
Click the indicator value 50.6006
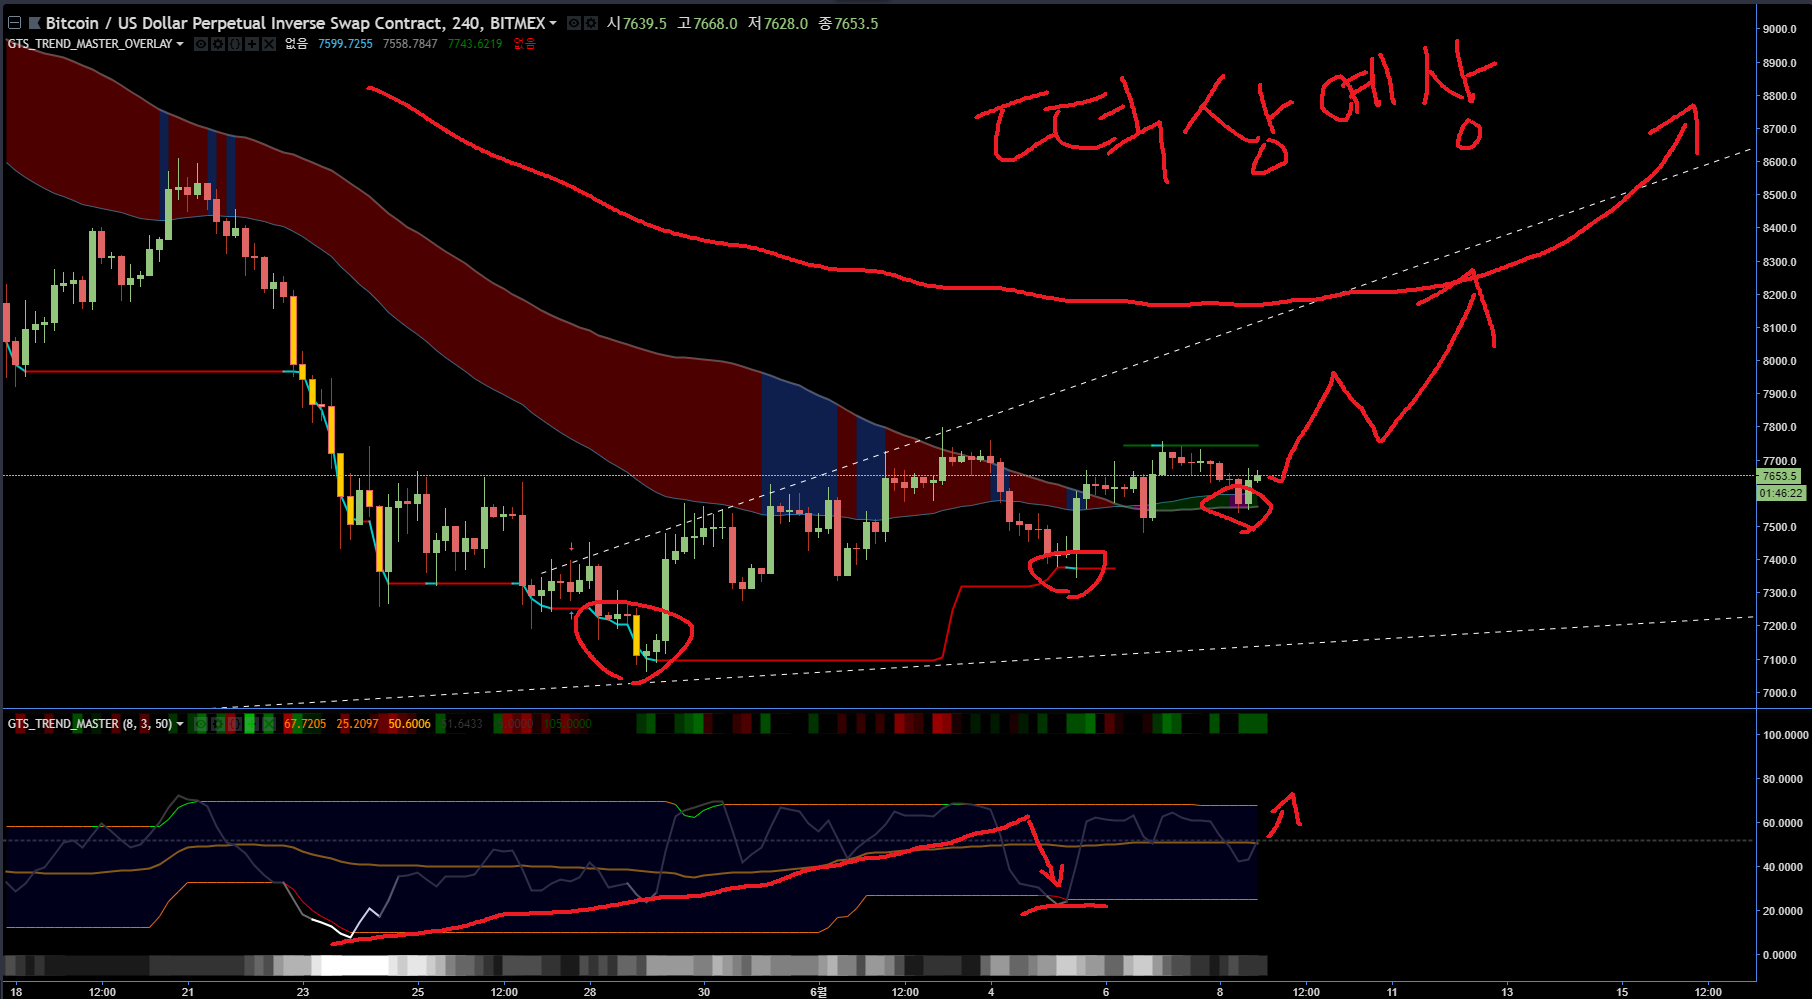point(409,724)
